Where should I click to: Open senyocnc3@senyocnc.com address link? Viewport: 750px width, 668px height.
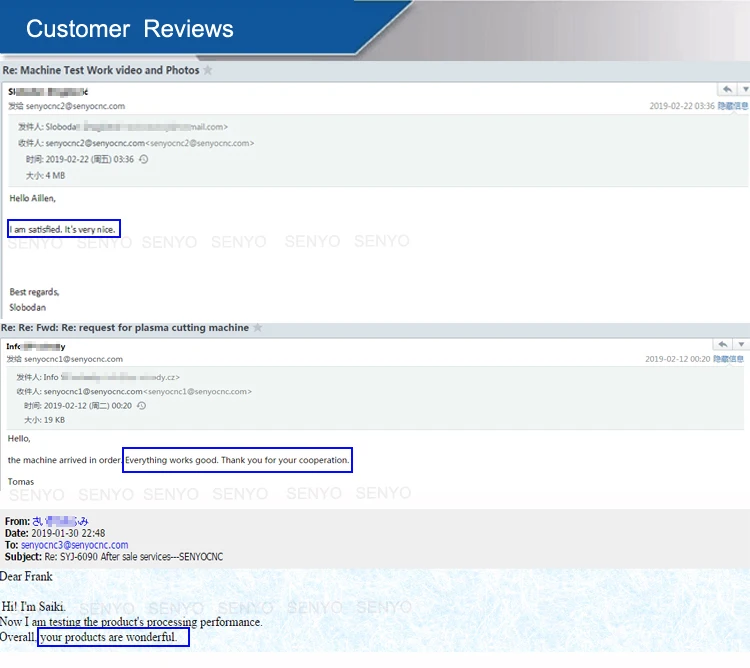pos(75,545)
